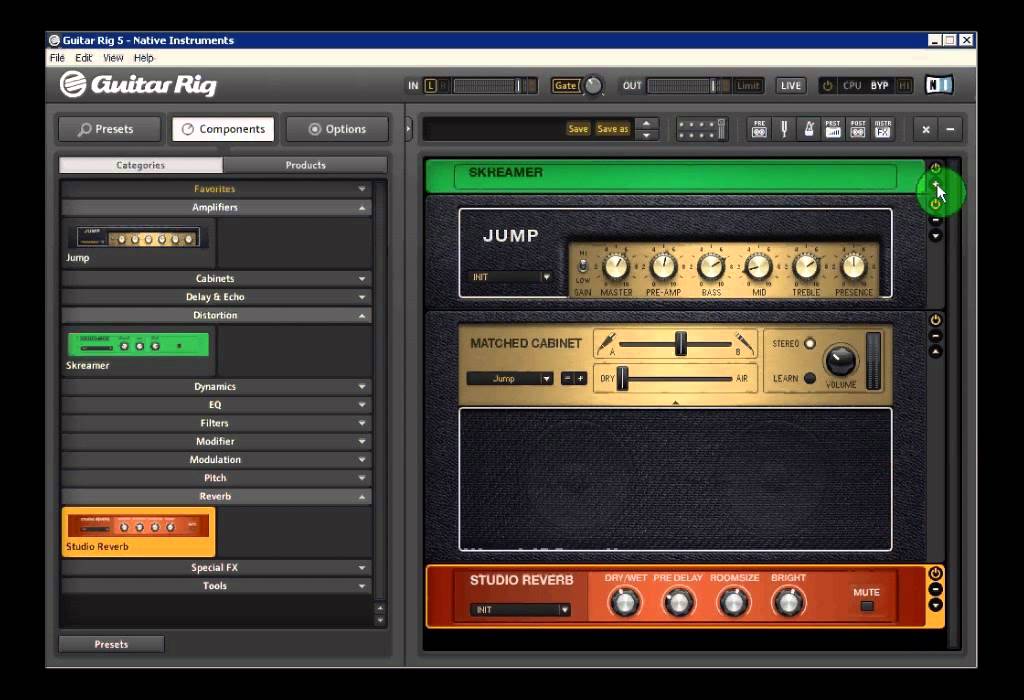Expand the Special FX category
The image size is (1024, 700).
[x=216, y=567]
